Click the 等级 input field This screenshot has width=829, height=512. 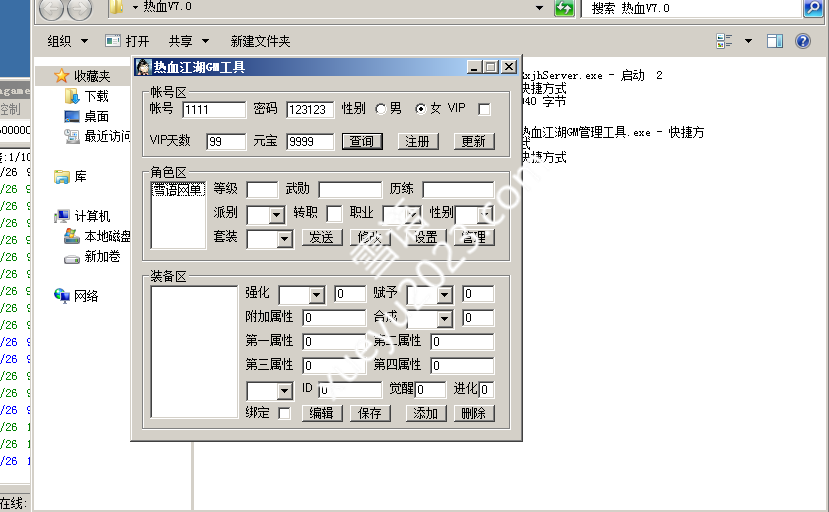tap(262, 189)
